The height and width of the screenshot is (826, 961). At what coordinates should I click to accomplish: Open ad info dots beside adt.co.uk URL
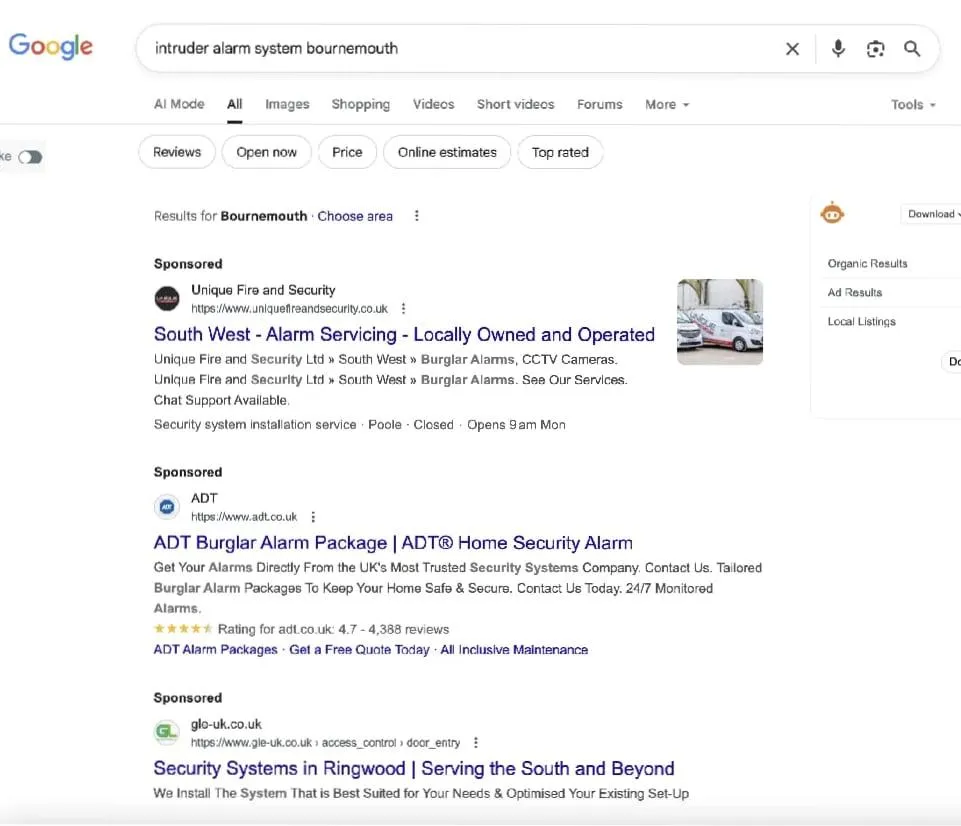(313, 517)
